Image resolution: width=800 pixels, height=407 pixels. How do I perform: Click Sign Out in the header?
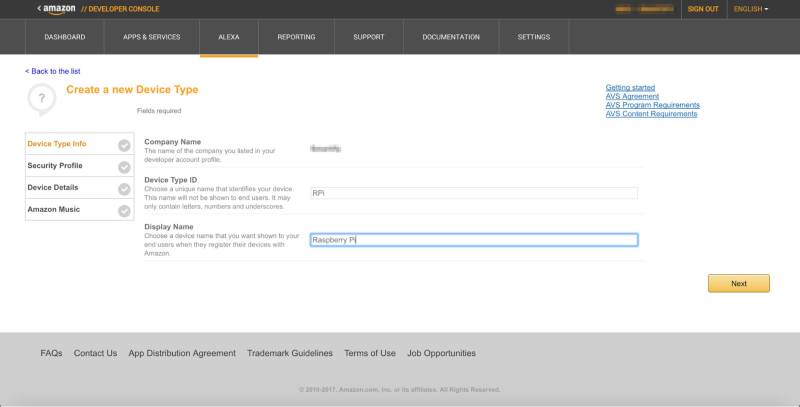[703, 9]
